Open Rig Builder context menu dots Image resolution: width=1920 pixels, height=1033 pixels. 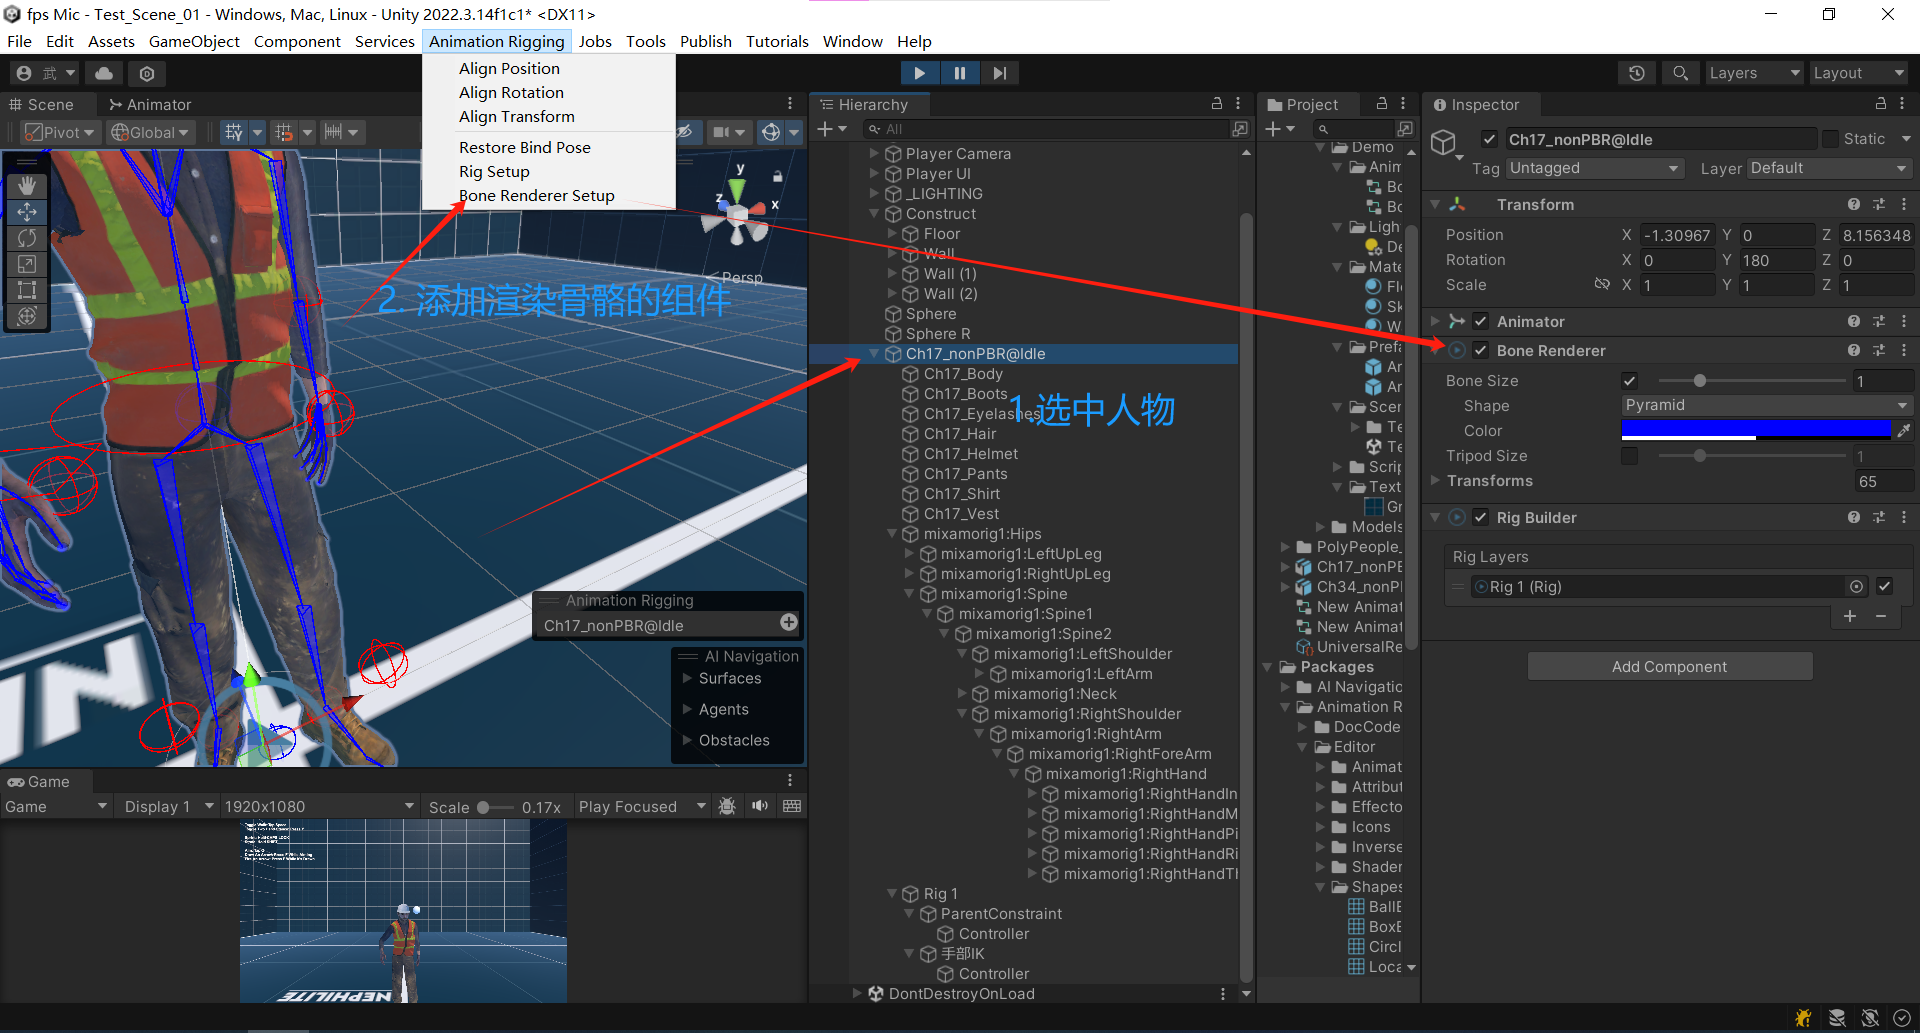(1904, 518)
